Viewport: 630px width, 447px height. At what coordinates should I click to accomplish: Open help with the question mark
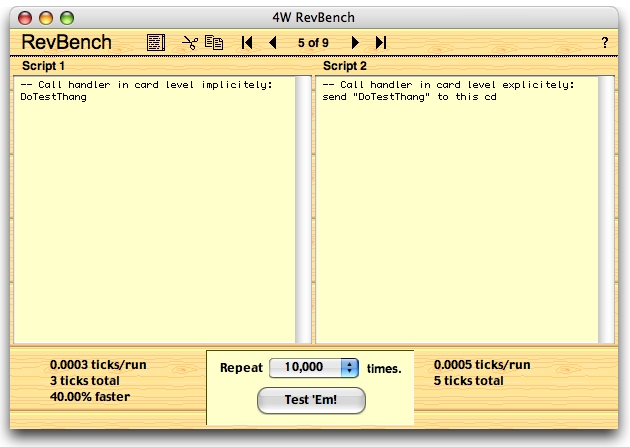coord(604,43)
